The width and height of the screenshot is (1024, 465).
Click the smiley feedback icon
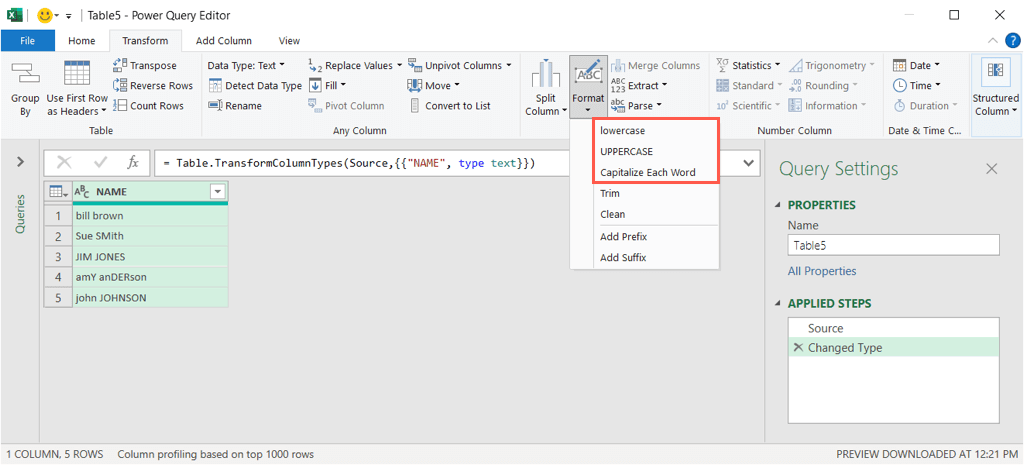[x=45, y=15]
